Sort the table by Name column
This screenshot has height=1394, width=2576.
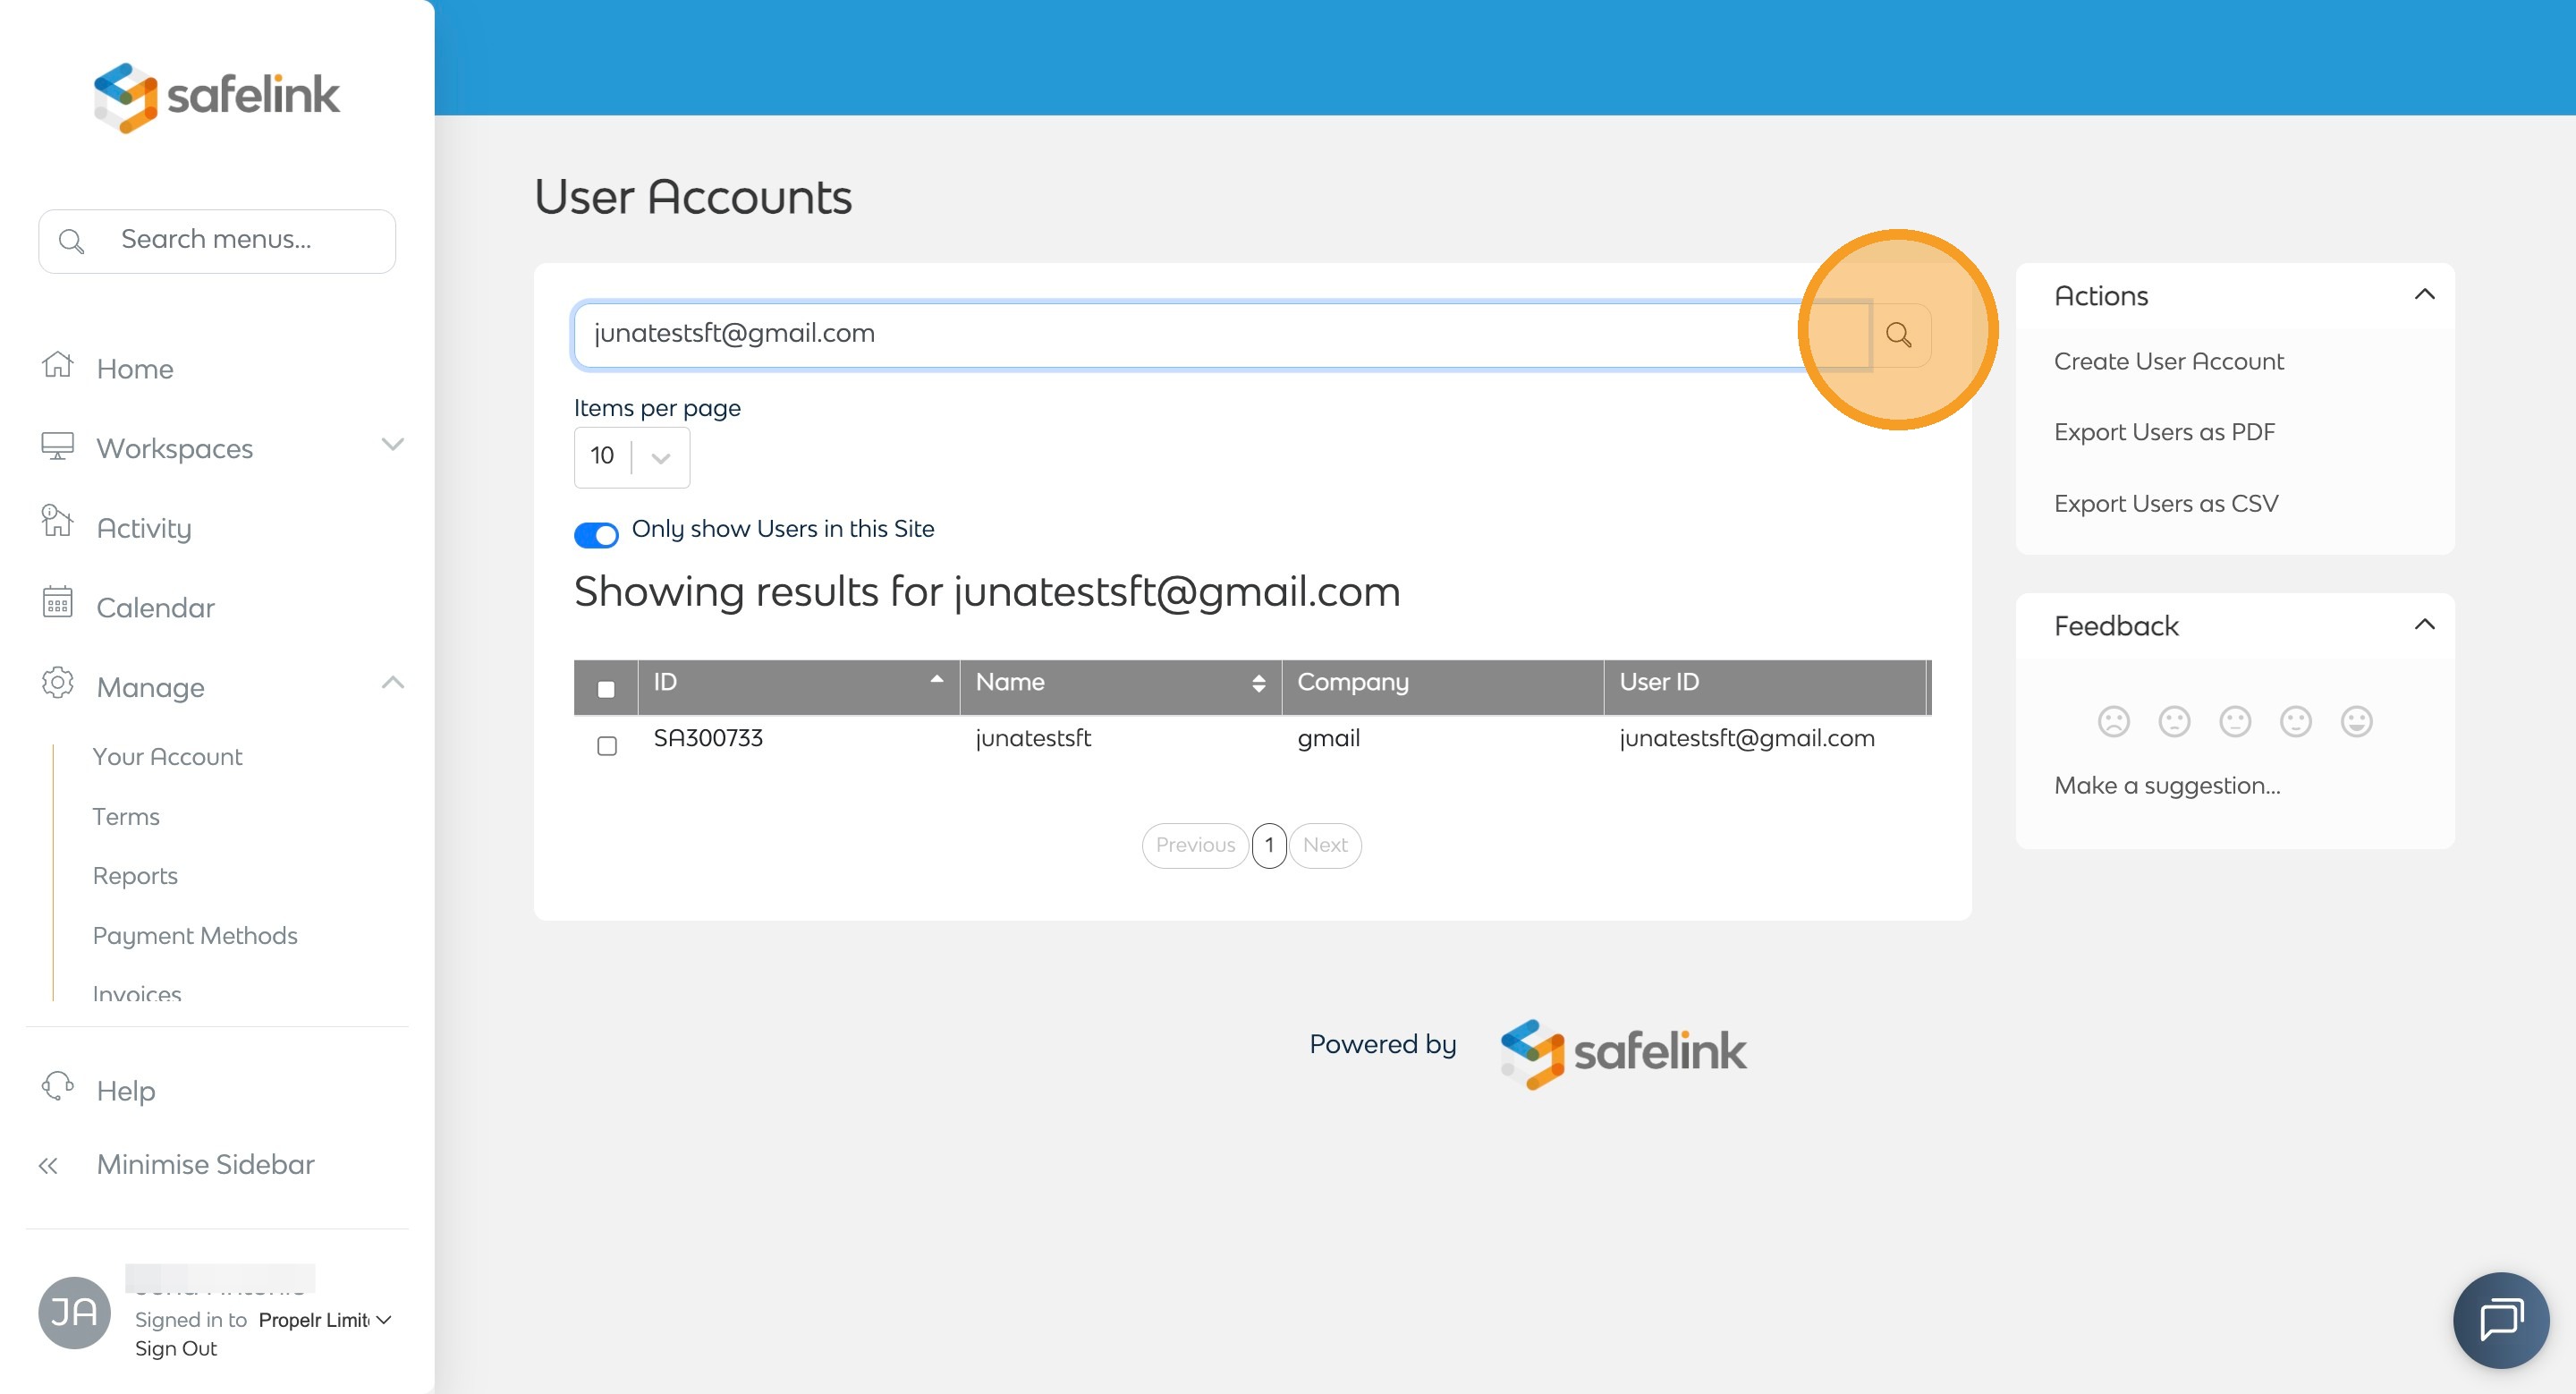[x=1258, y=682]
